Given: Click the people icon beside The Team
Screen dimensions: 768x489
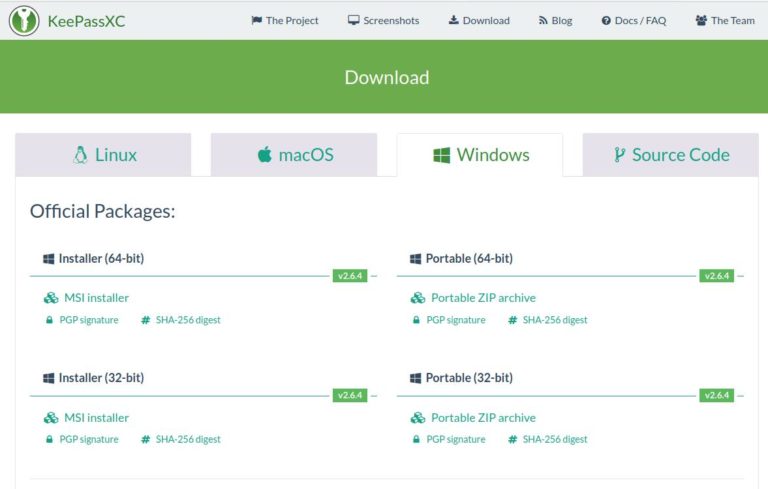Looking at the screenshot, I should tap(701, 21).
